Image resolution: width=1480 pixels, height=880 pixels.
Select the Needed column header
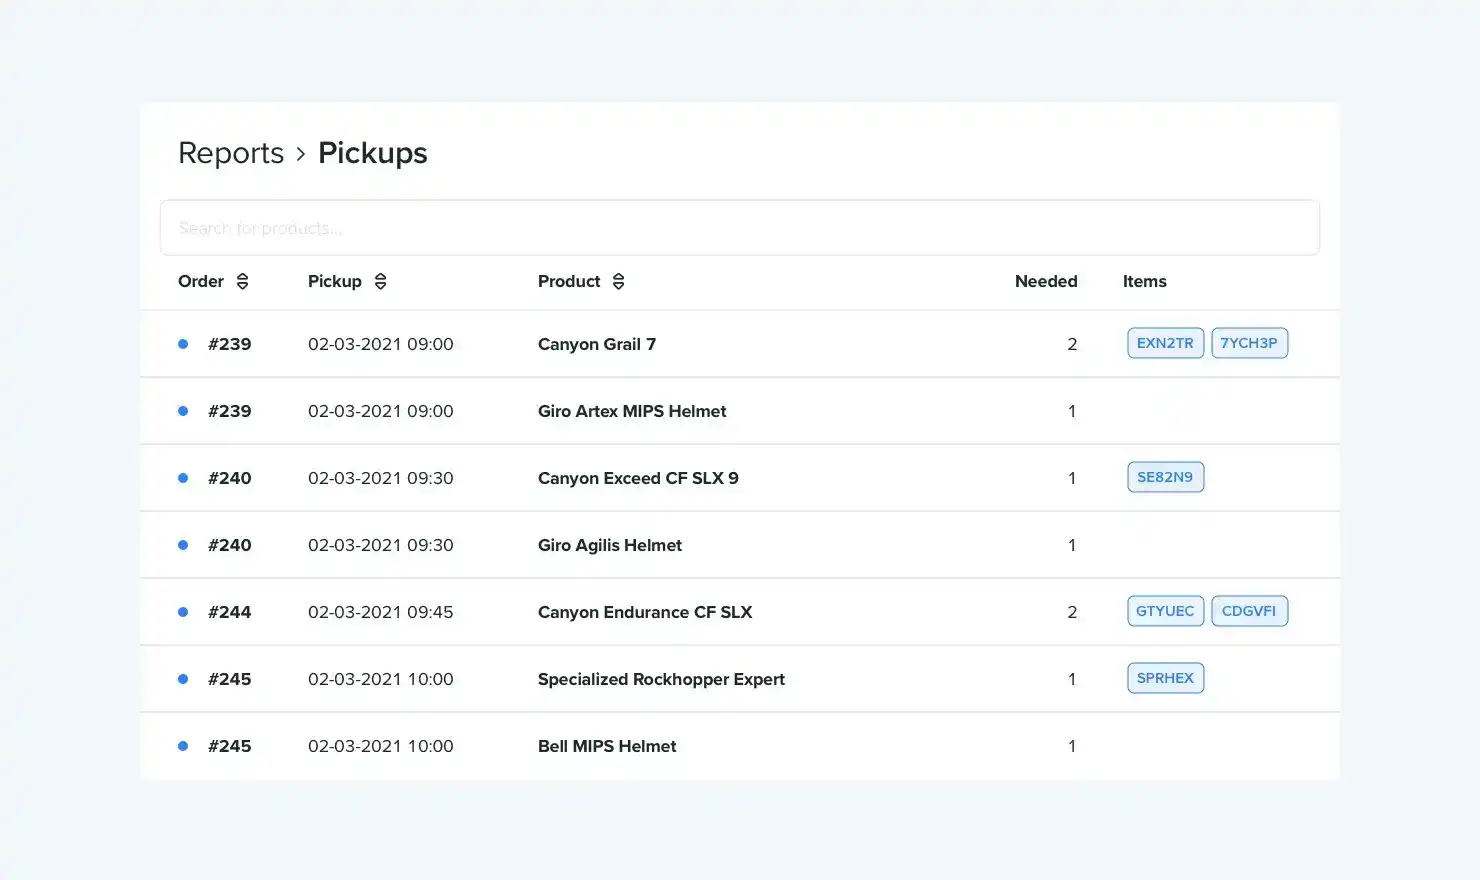[x=1046, y=281]
